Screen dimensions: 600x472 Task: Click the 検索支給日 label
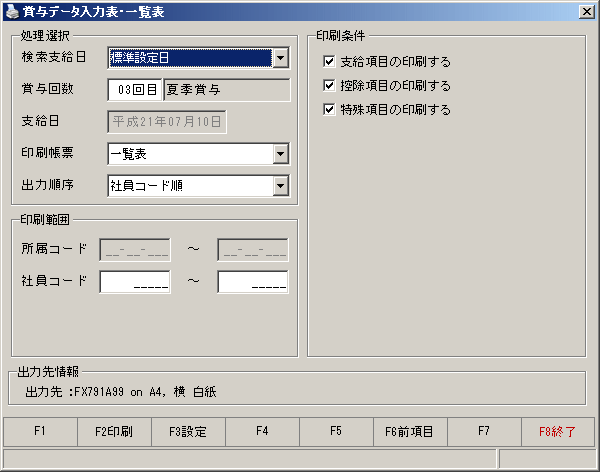coord(54,57)
